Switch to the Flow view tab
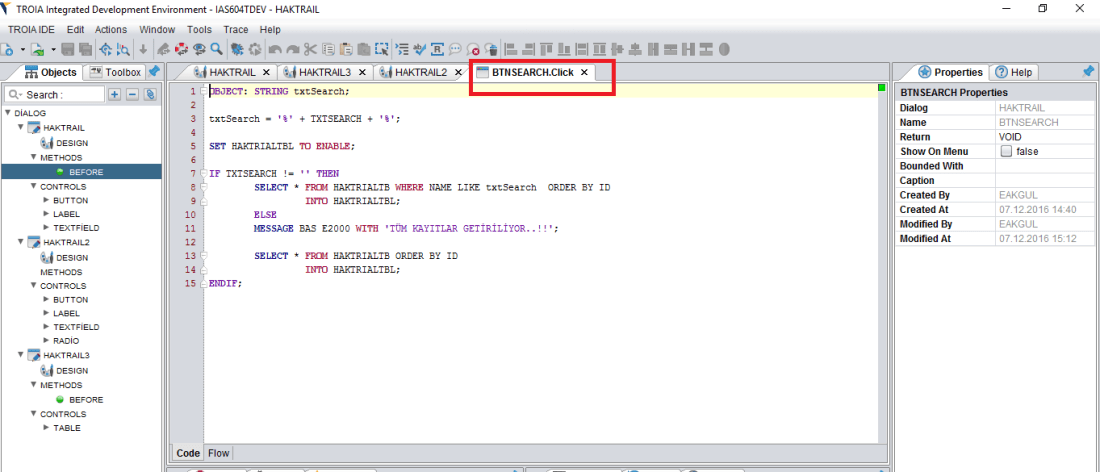The width and height of the screenshot is (1100, 472). (x=218, y=453)
